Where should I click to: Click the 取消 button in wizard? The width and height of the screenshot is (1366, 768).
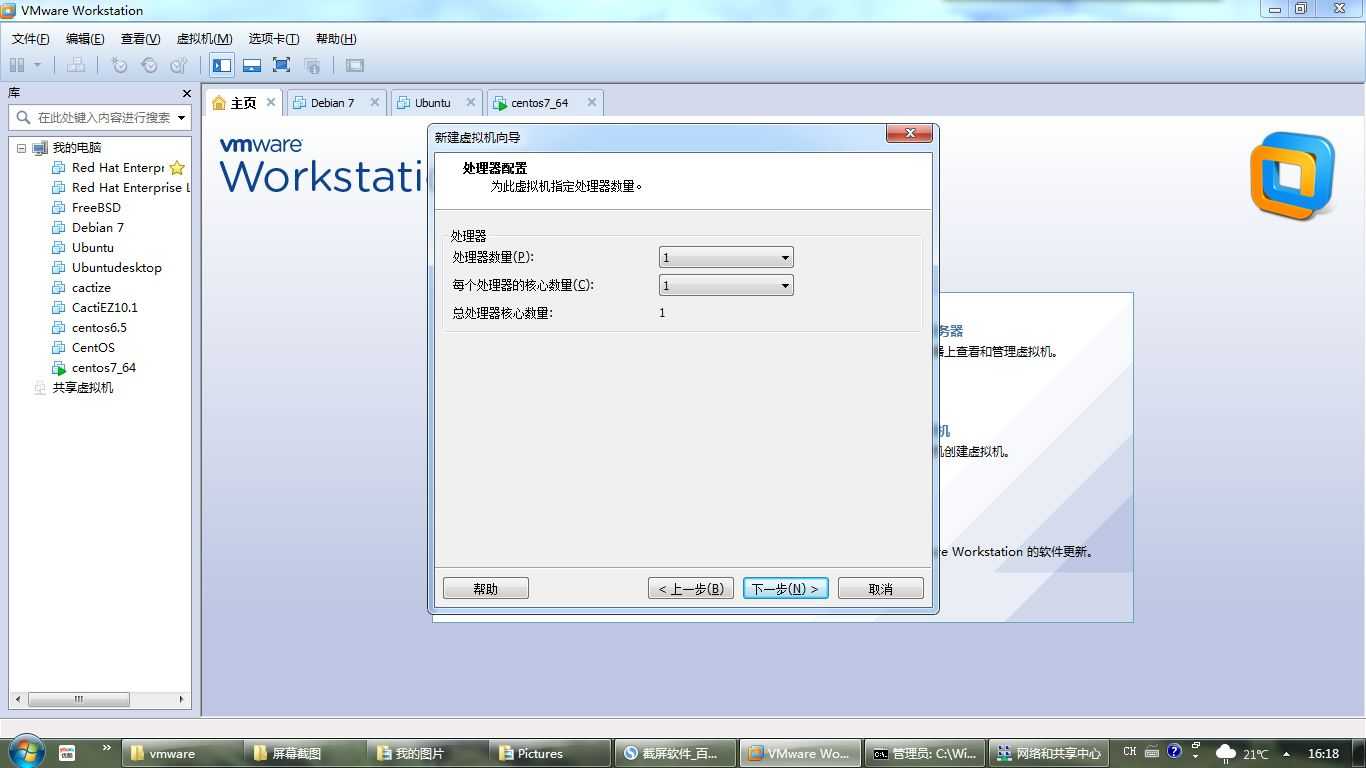(880, 589)
